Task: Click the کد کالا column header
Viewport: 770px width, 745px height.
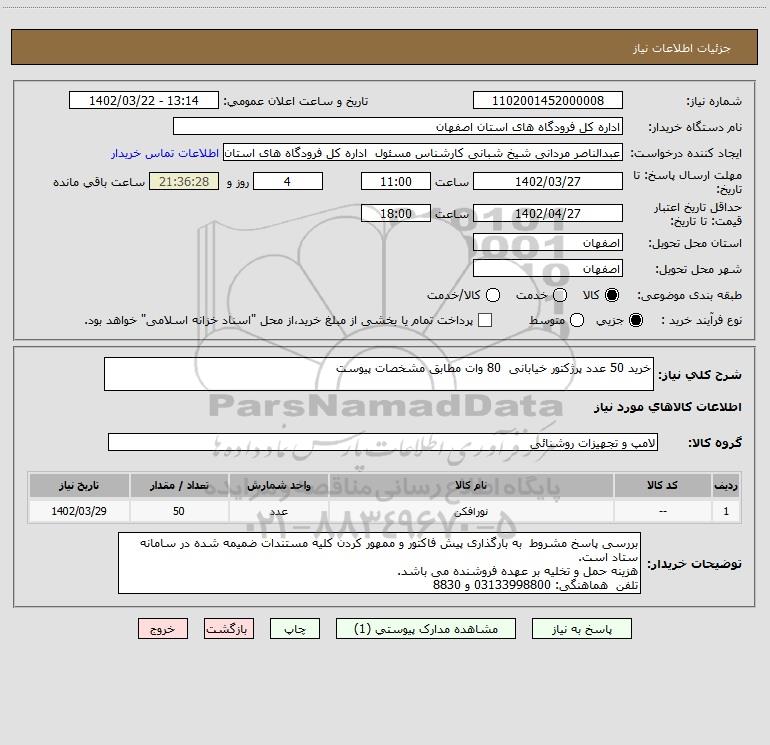Action: pos(662,485)
